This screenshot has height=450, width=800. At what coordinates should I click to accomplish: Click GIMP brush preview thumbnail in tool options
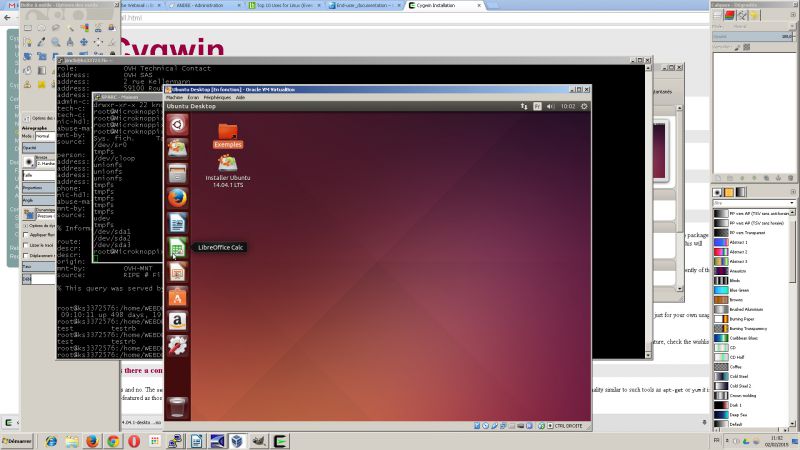pos(29,162)
